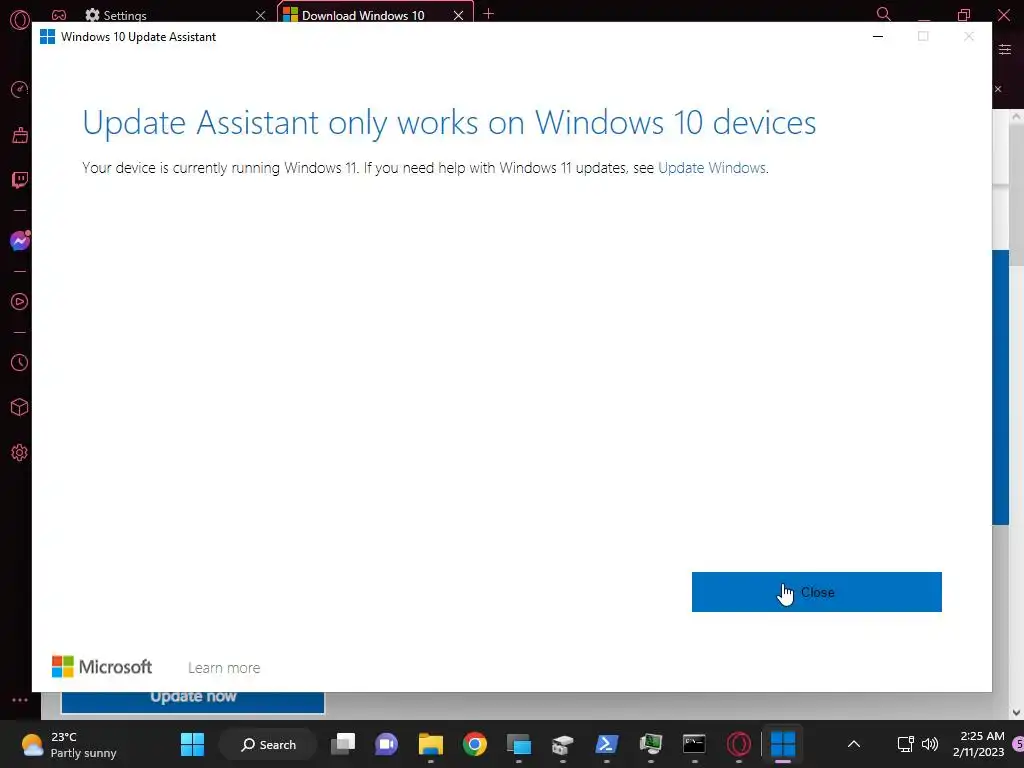
Task: Open Task View on the taskbar
Action: coord(343,744)
